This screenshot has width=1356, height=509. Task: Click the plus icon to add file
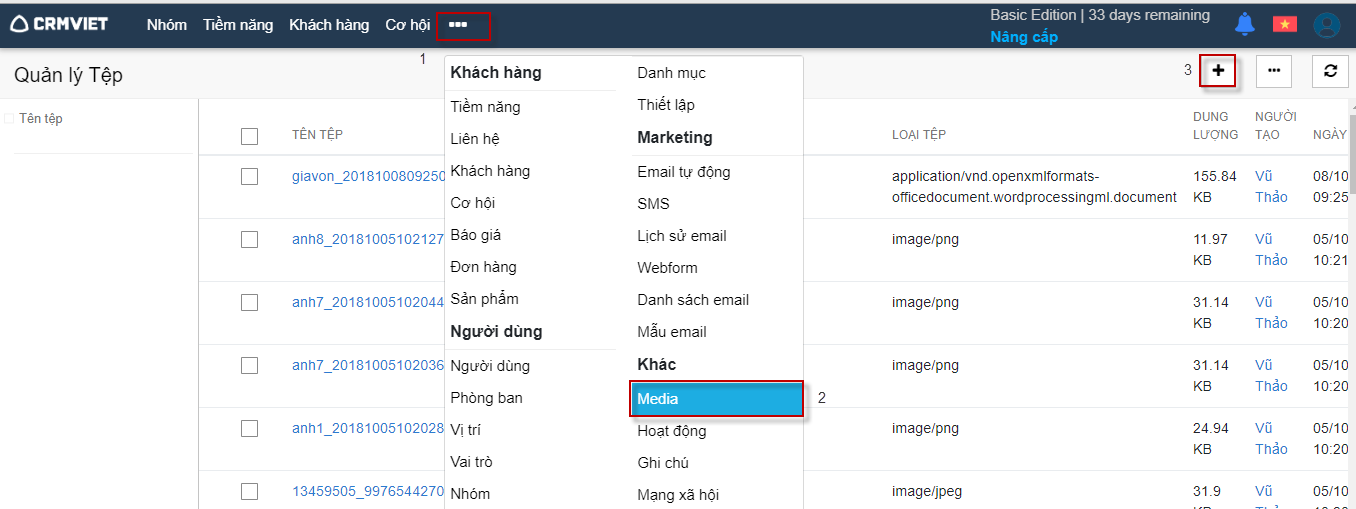[1218, 71]
